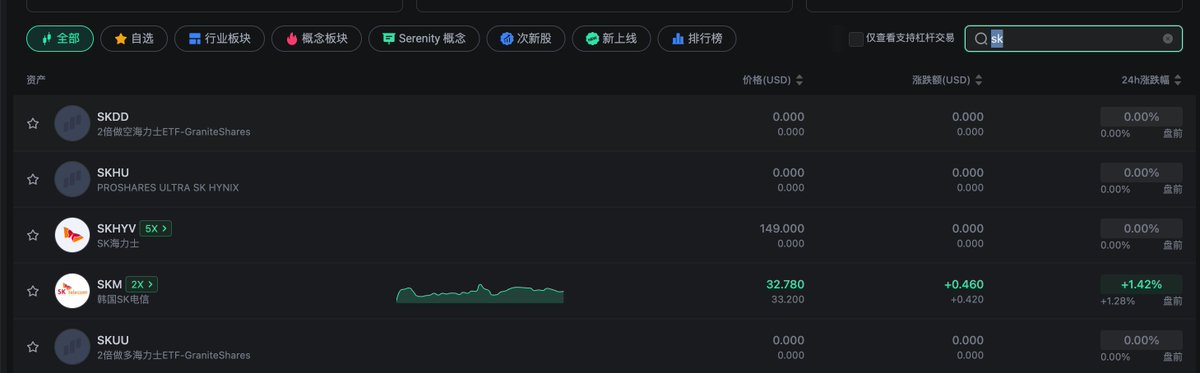Image resolution: width=1200 pixels, height=373 pixels.
Task: Click the SK海力士 logo for SKHYV
Action: [72, 235]
